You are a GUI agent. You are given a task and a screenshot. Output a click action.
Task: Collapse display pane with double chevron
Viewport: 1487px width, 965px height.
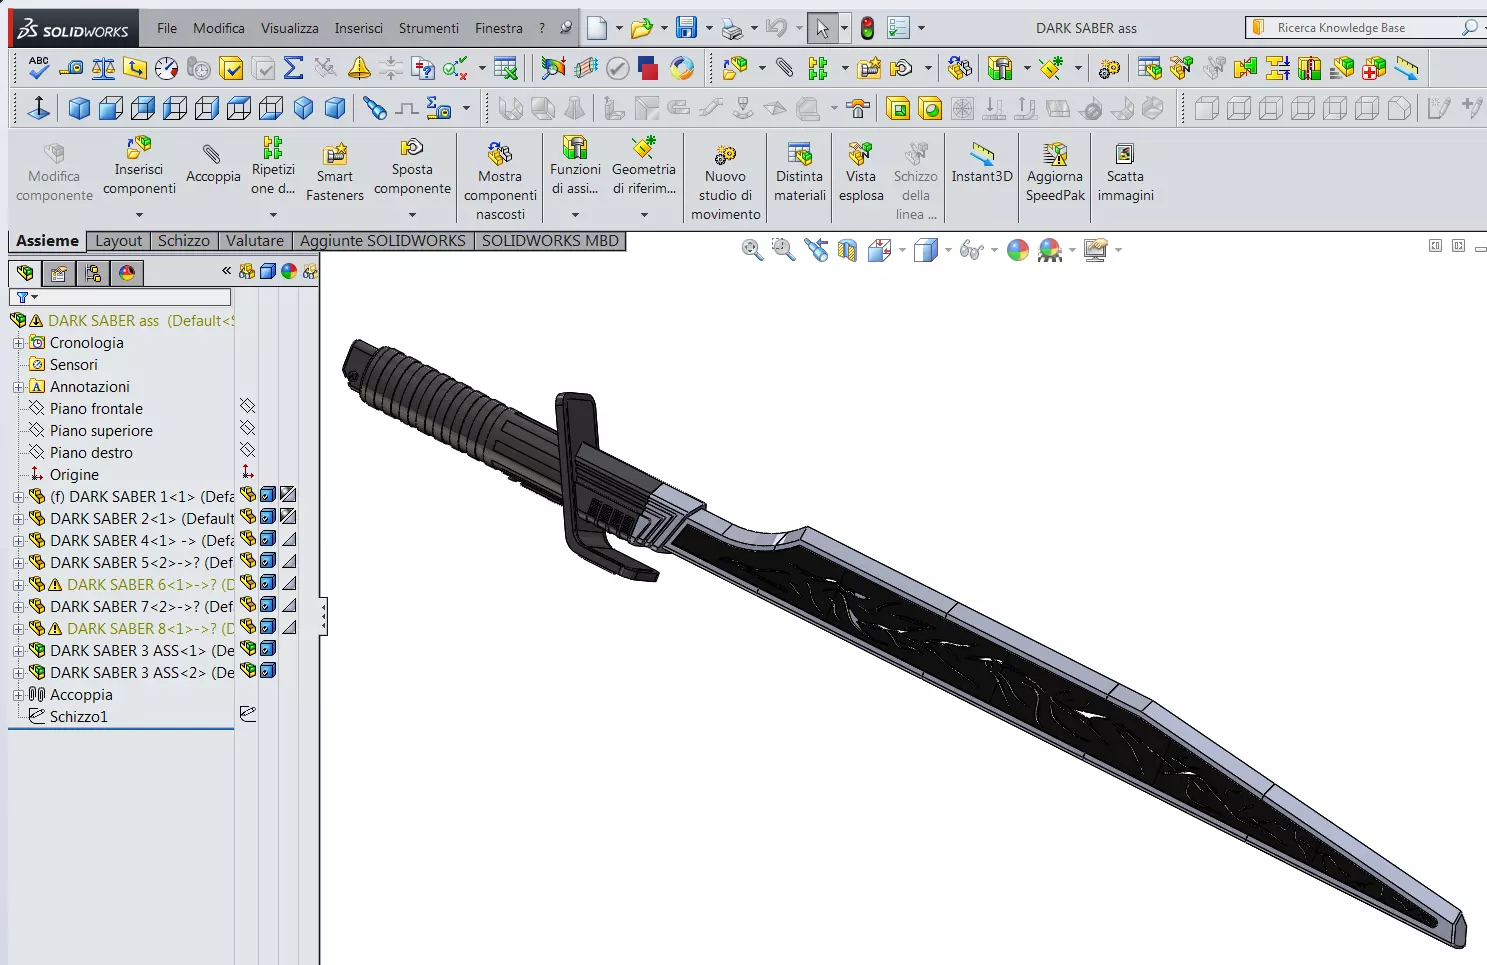click(x=226, y=270)
